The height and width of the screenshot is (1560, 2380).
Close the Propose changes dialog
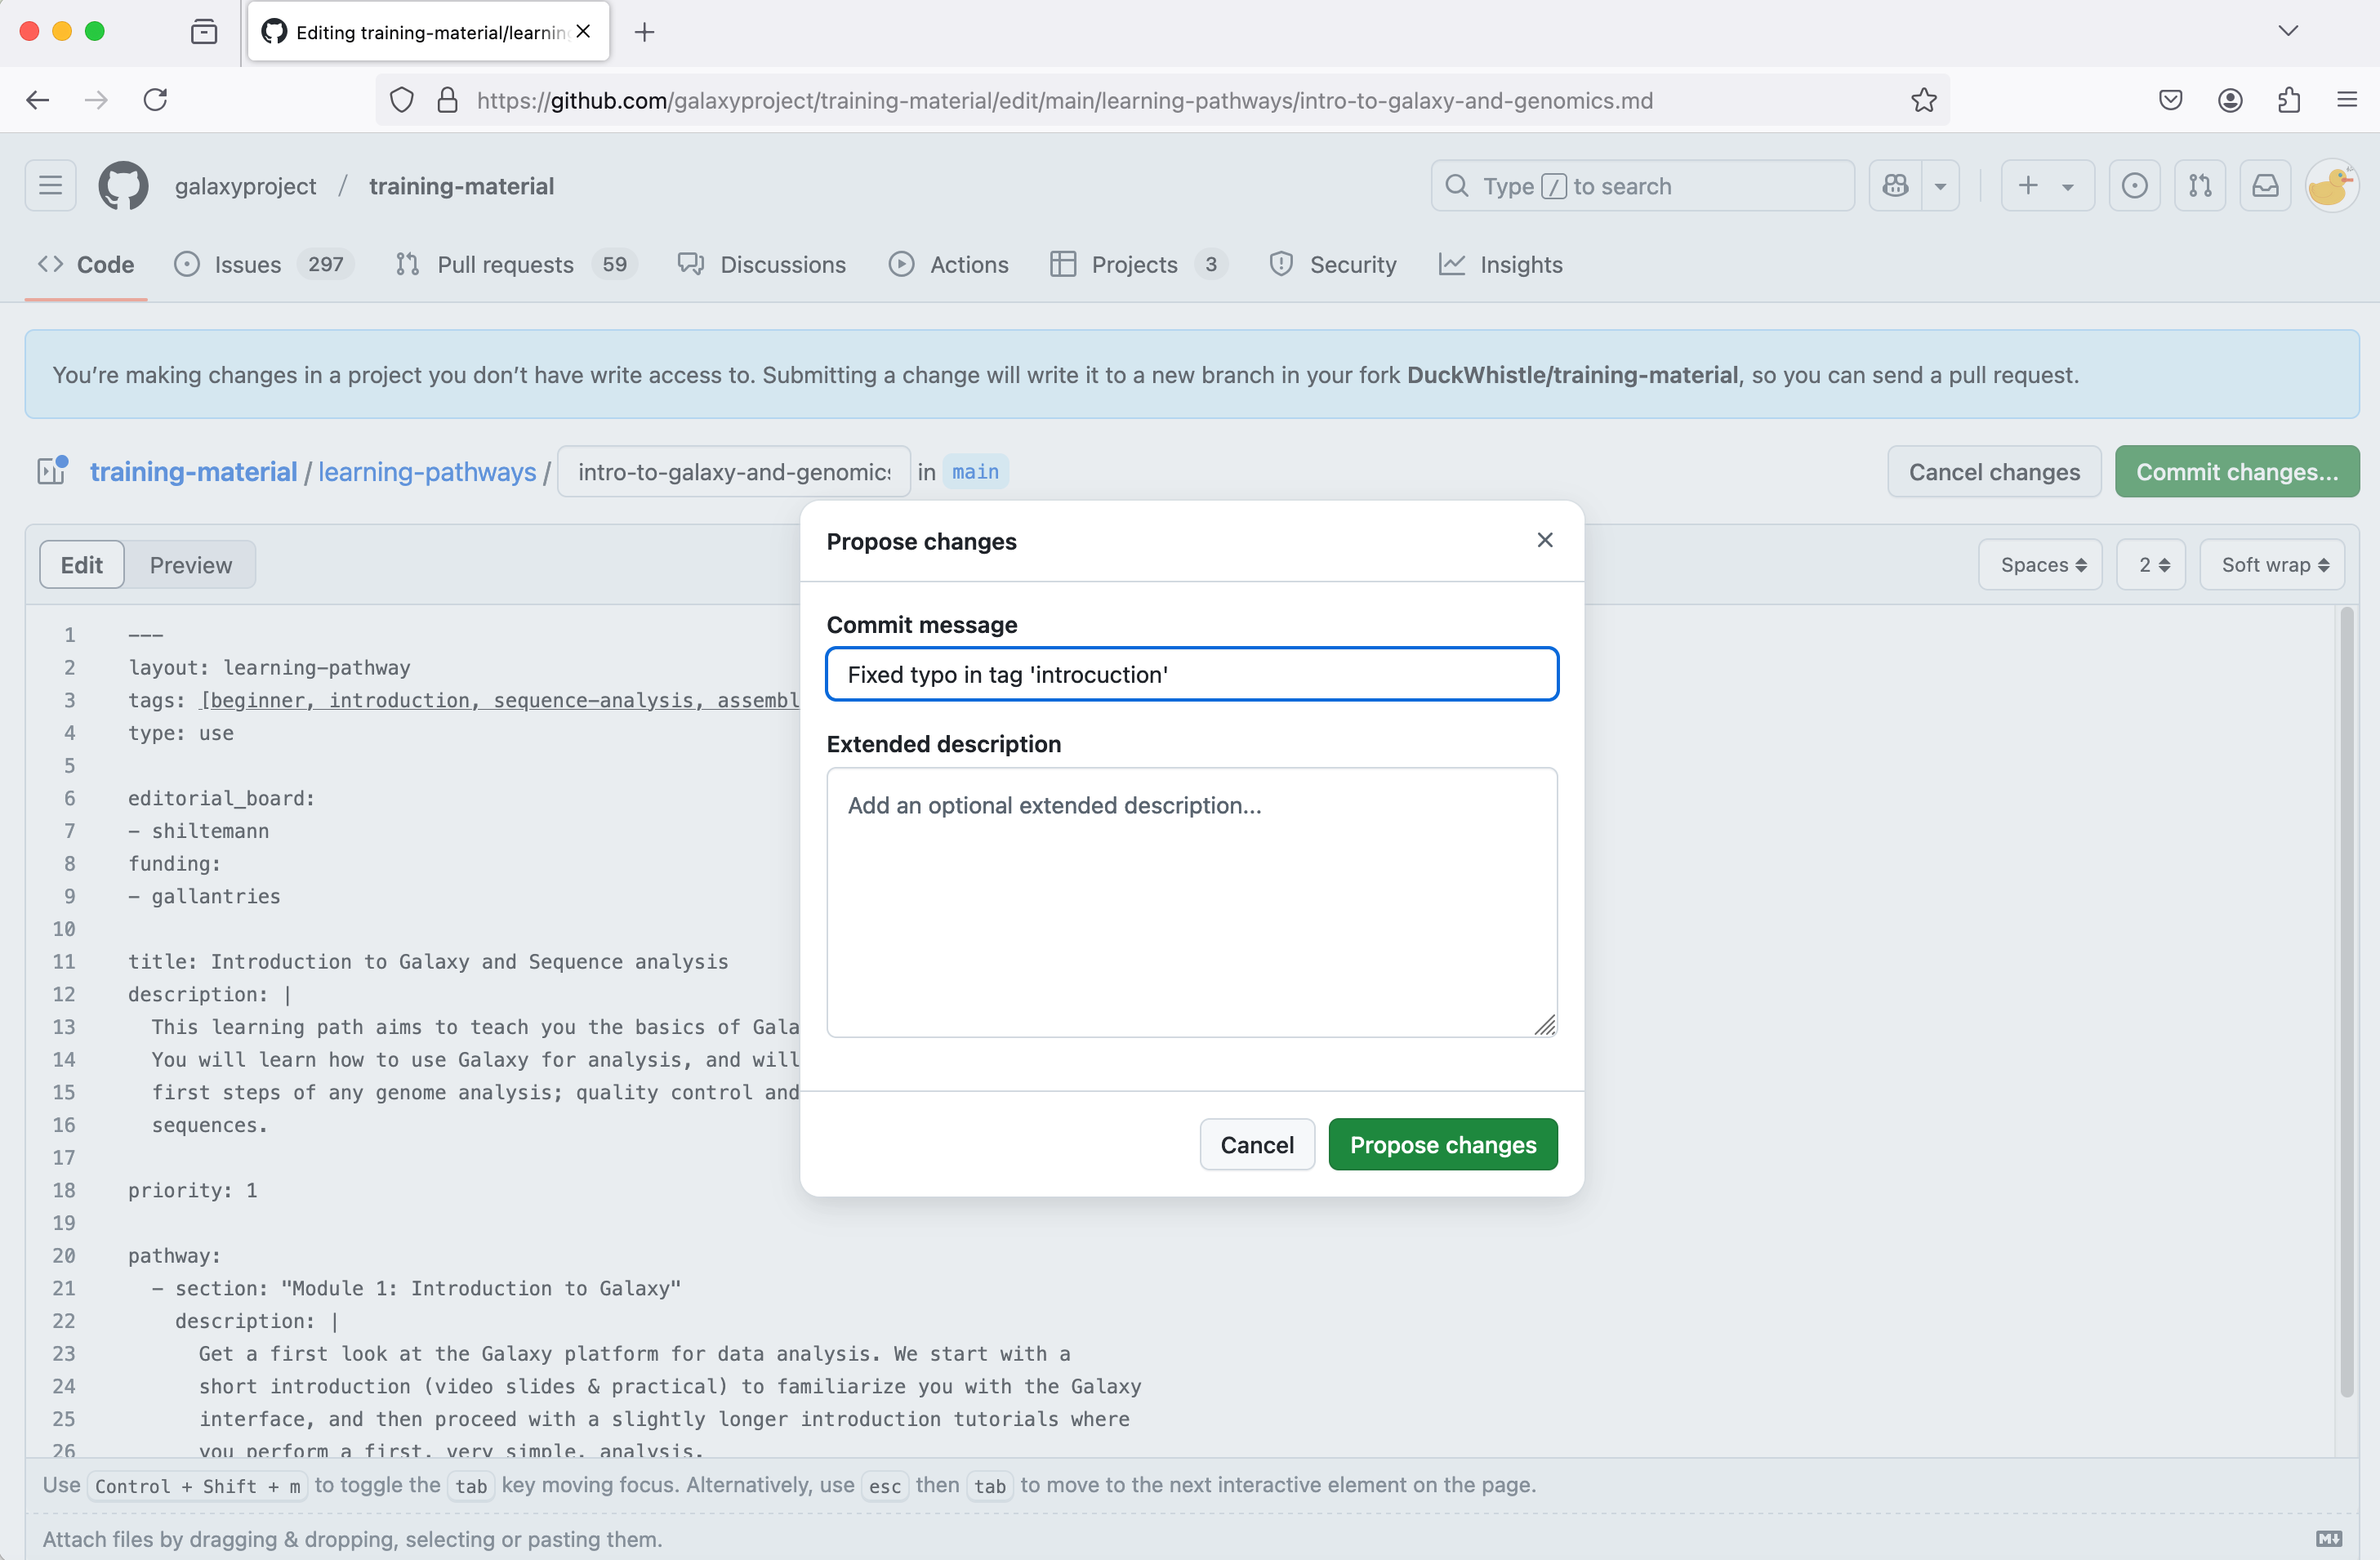1545,540
